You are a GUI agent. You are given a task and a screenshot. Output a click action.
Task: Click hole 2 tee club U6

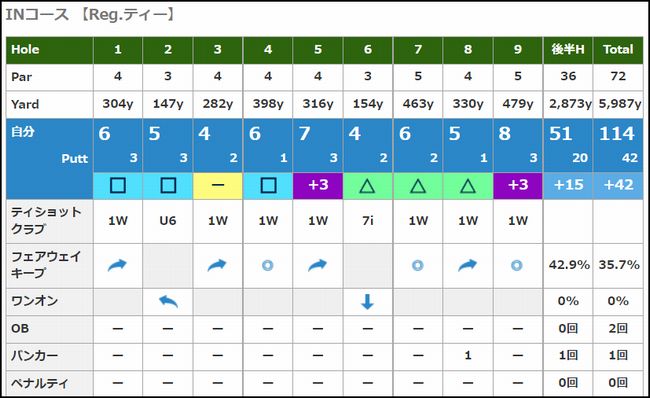tap(168, 221)
